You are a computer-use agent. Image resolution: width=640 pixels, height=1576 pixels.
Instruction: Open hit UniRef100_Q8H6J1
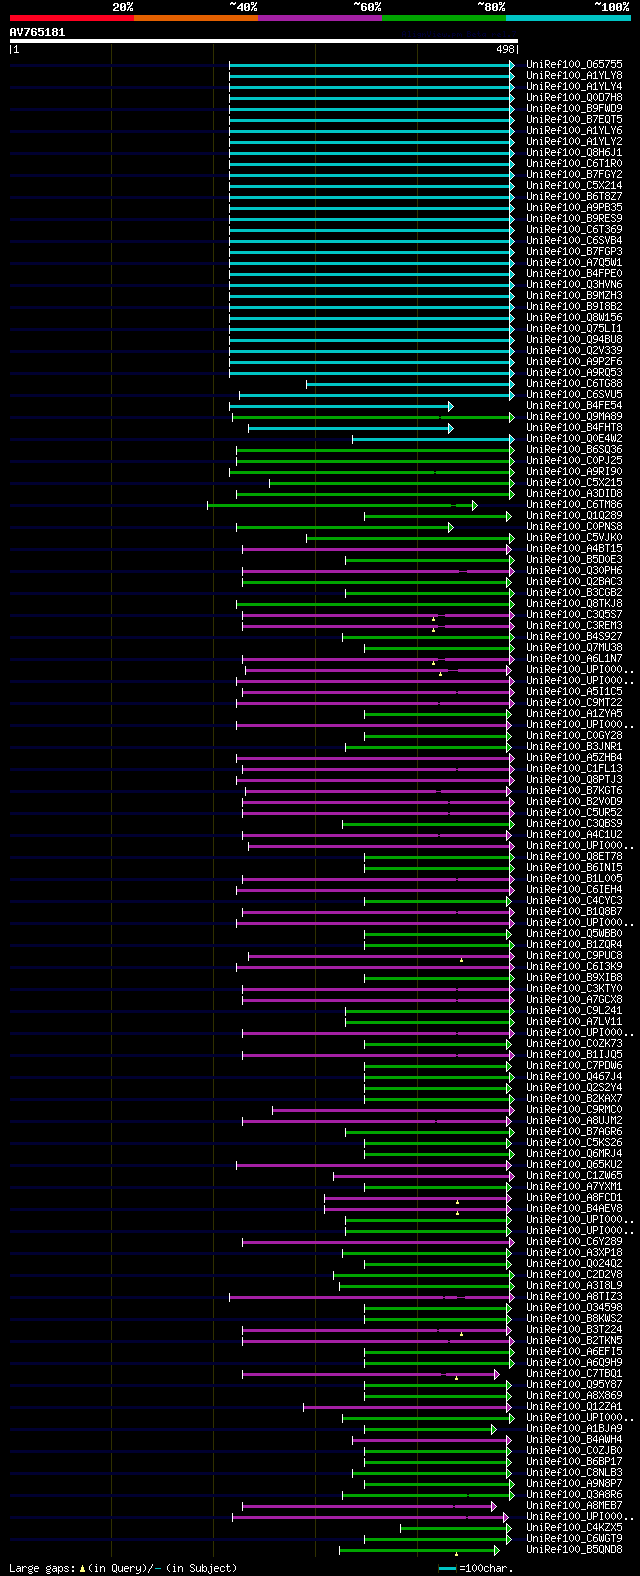pos(575,153)
